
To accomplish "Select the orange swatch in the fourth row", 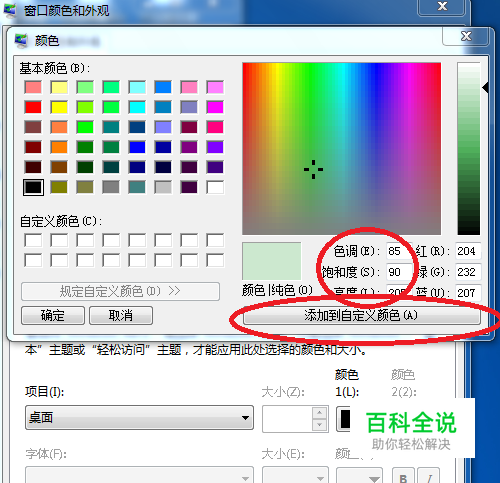I will tap(59, 147).
